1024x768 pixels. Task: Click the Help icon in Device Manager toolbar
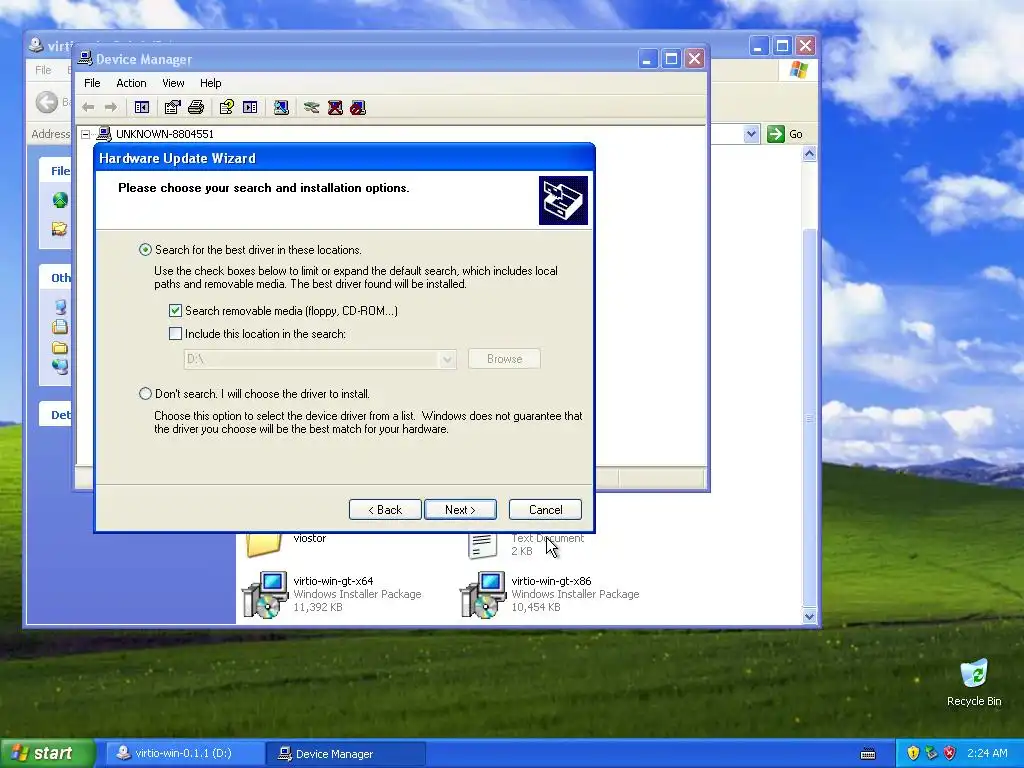[x=227, y=107]
